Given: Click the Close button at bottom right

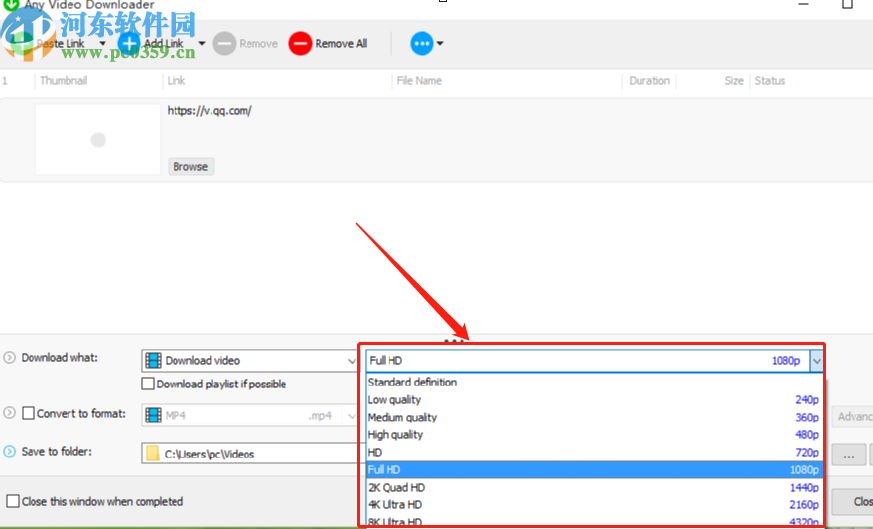Looking at the screenshot, I should (x=852, y=502).
